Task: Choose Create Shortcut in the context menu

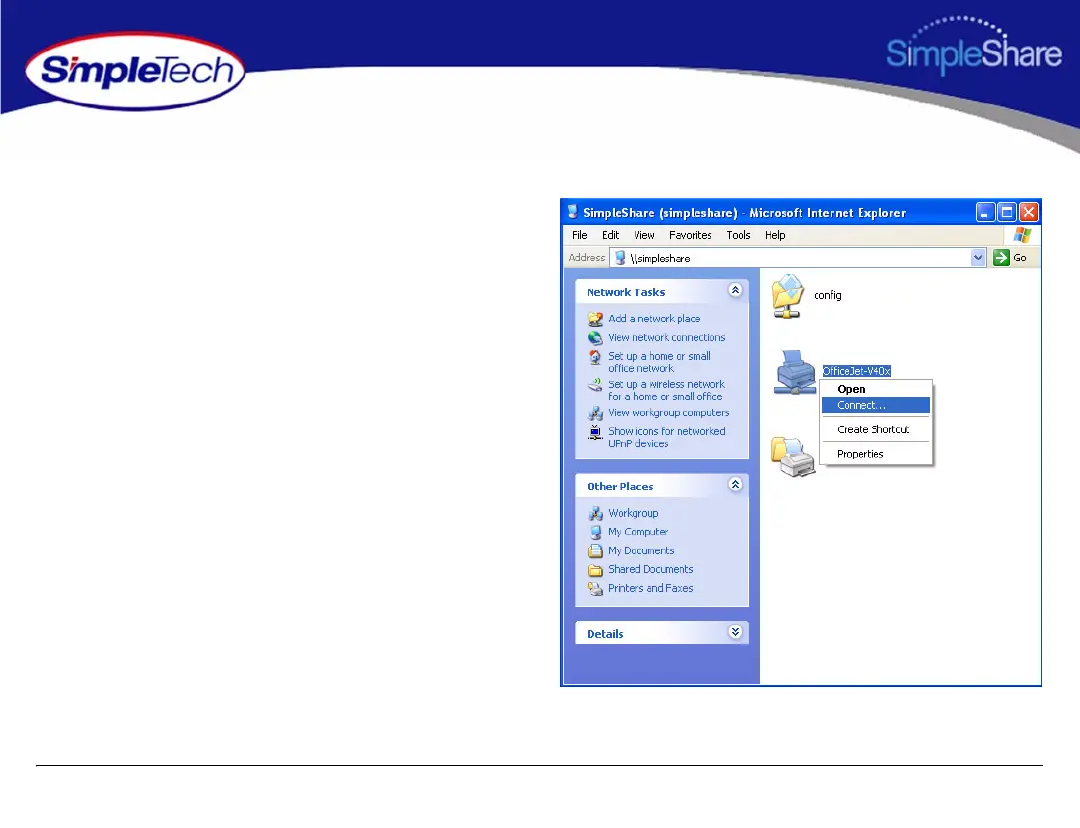Action: [x=875, y=429]
